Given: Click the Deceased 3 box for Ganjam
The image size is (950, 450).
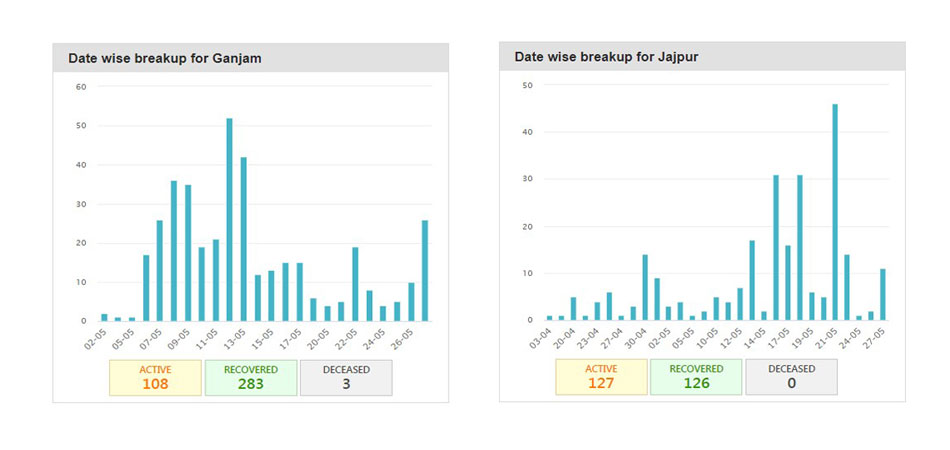Looking at the screenshot, I should click(345, 378).
